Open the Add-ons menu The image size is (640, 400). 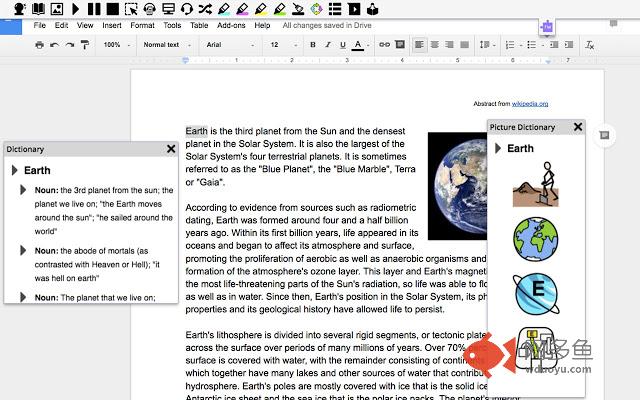(231, 25)
